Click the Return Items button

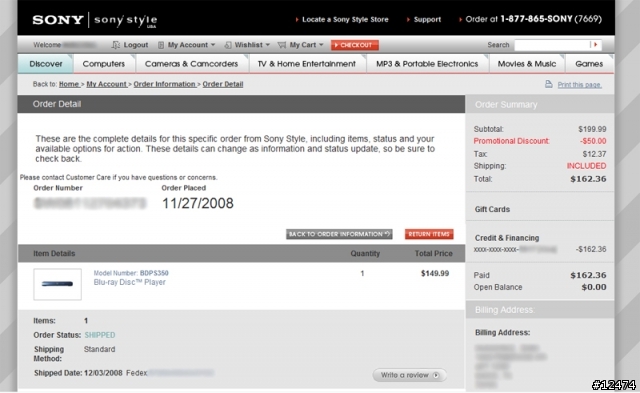point(429,234)
